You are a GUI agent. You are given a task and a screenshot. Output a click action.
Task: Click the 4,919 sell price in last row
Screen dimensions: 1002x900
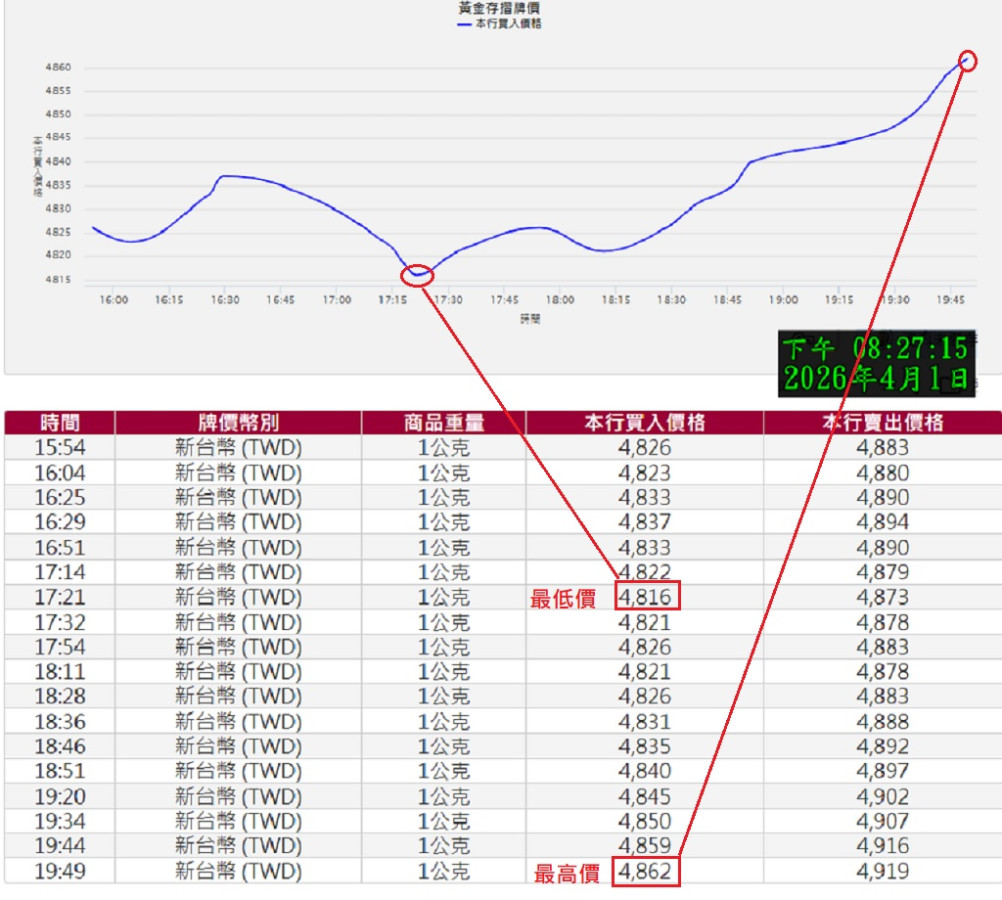pyautogui.click(x=882, y=871)
